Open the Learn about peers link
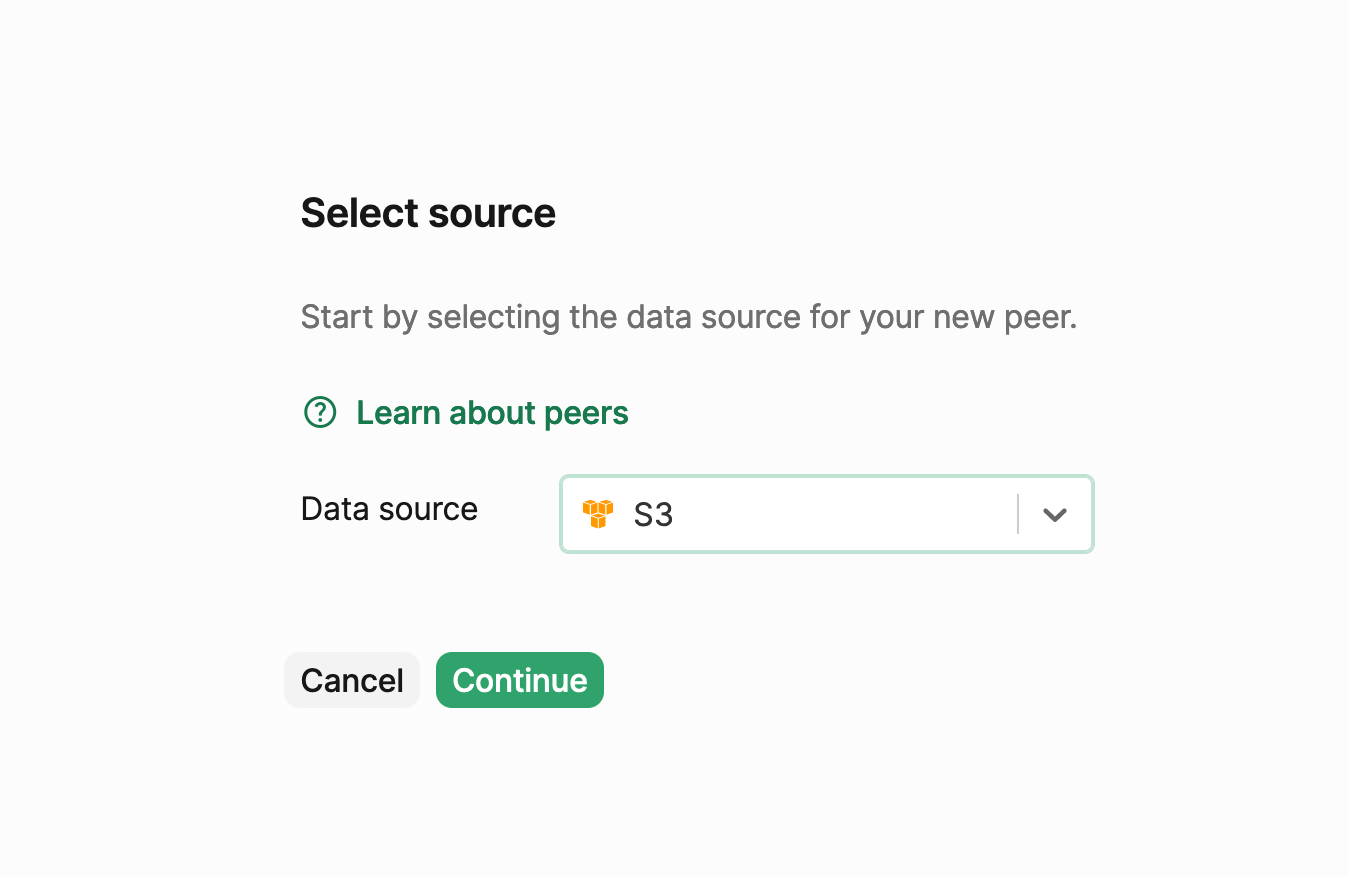Screen dimensions: 1348x876 tap(492, 412)
